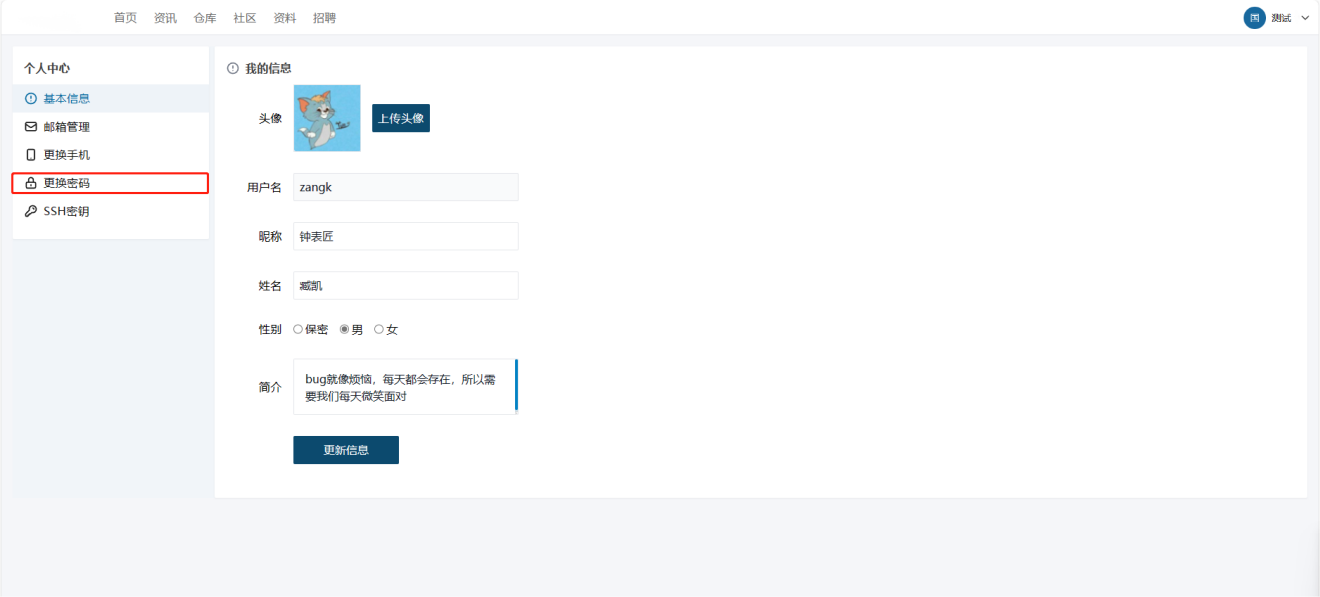Click the key icon for SSH密钥
This screenshot has width=1320, height=597.
[x=31, y=212]
